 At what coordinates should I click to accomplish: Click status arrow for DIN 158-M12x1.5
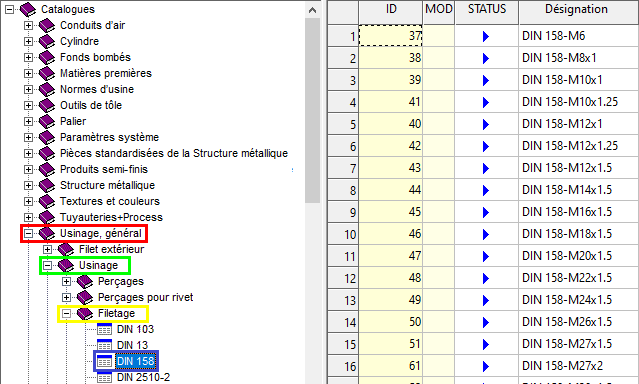click(x=486, y=168)
